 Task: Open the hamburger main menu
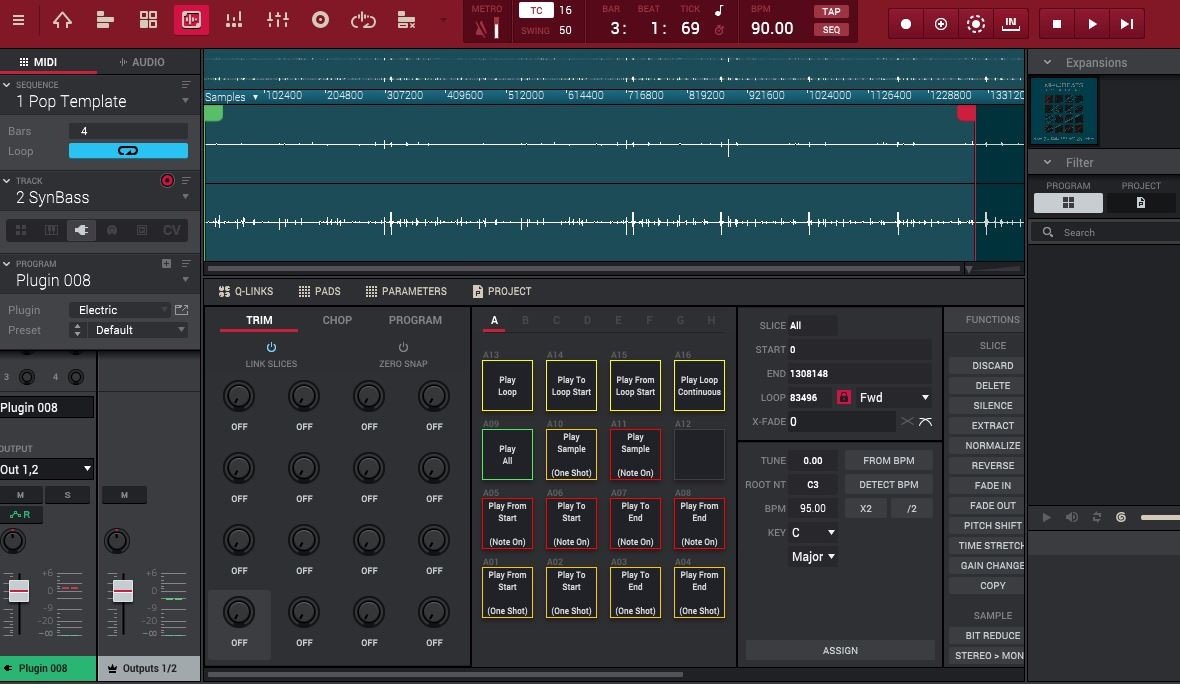click(x=21, y=20)
